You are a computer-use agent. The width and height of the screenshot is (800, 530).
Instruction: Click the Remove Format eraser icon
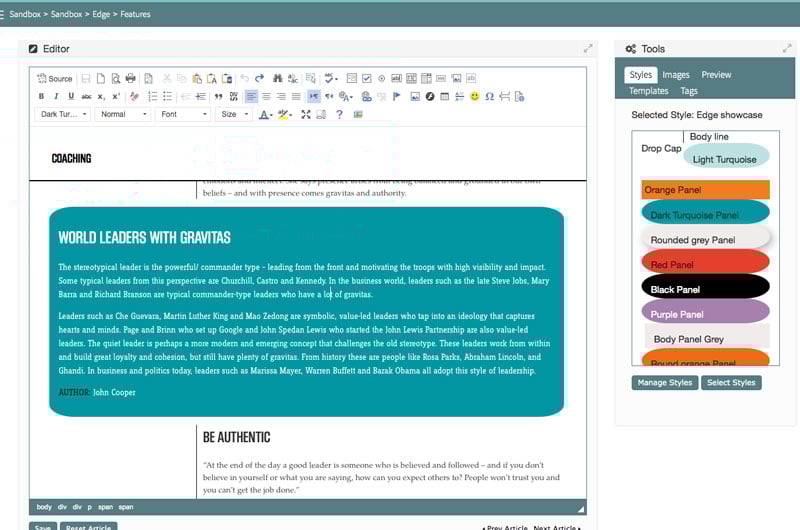tap(134, 96)
